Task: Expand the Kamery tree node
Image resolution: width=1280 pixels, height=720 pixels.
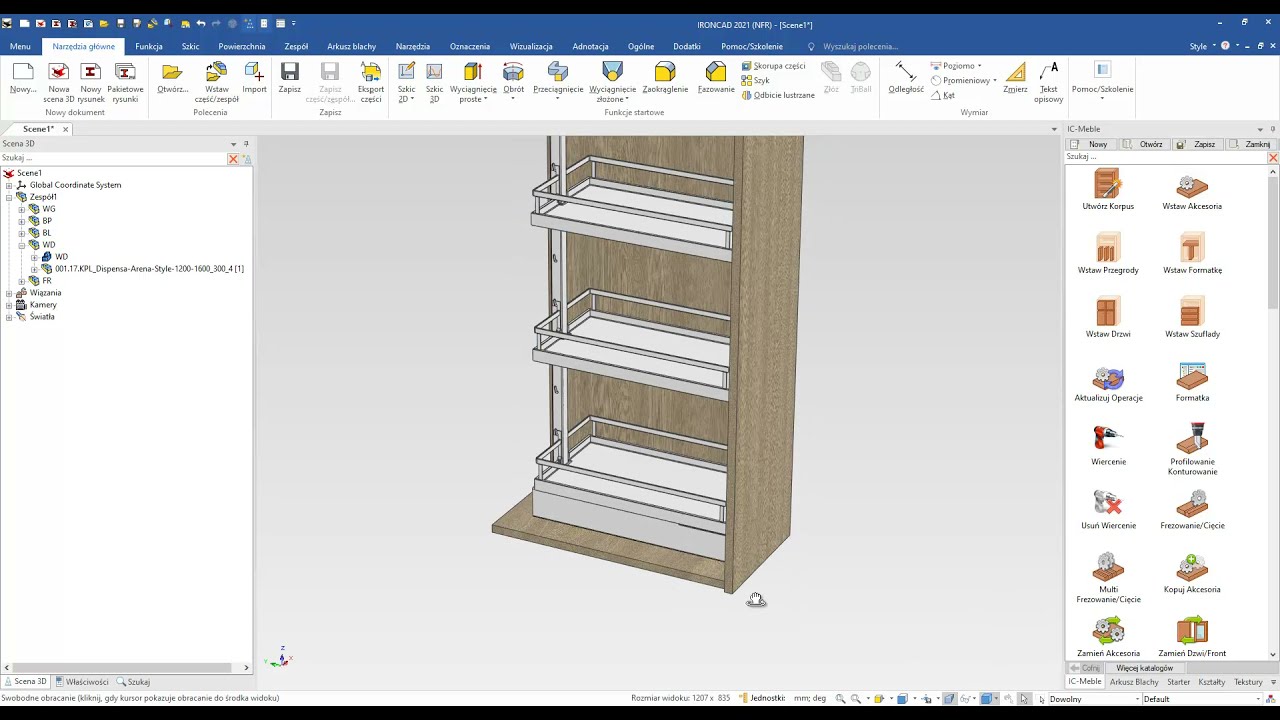Action: (9, 305)
